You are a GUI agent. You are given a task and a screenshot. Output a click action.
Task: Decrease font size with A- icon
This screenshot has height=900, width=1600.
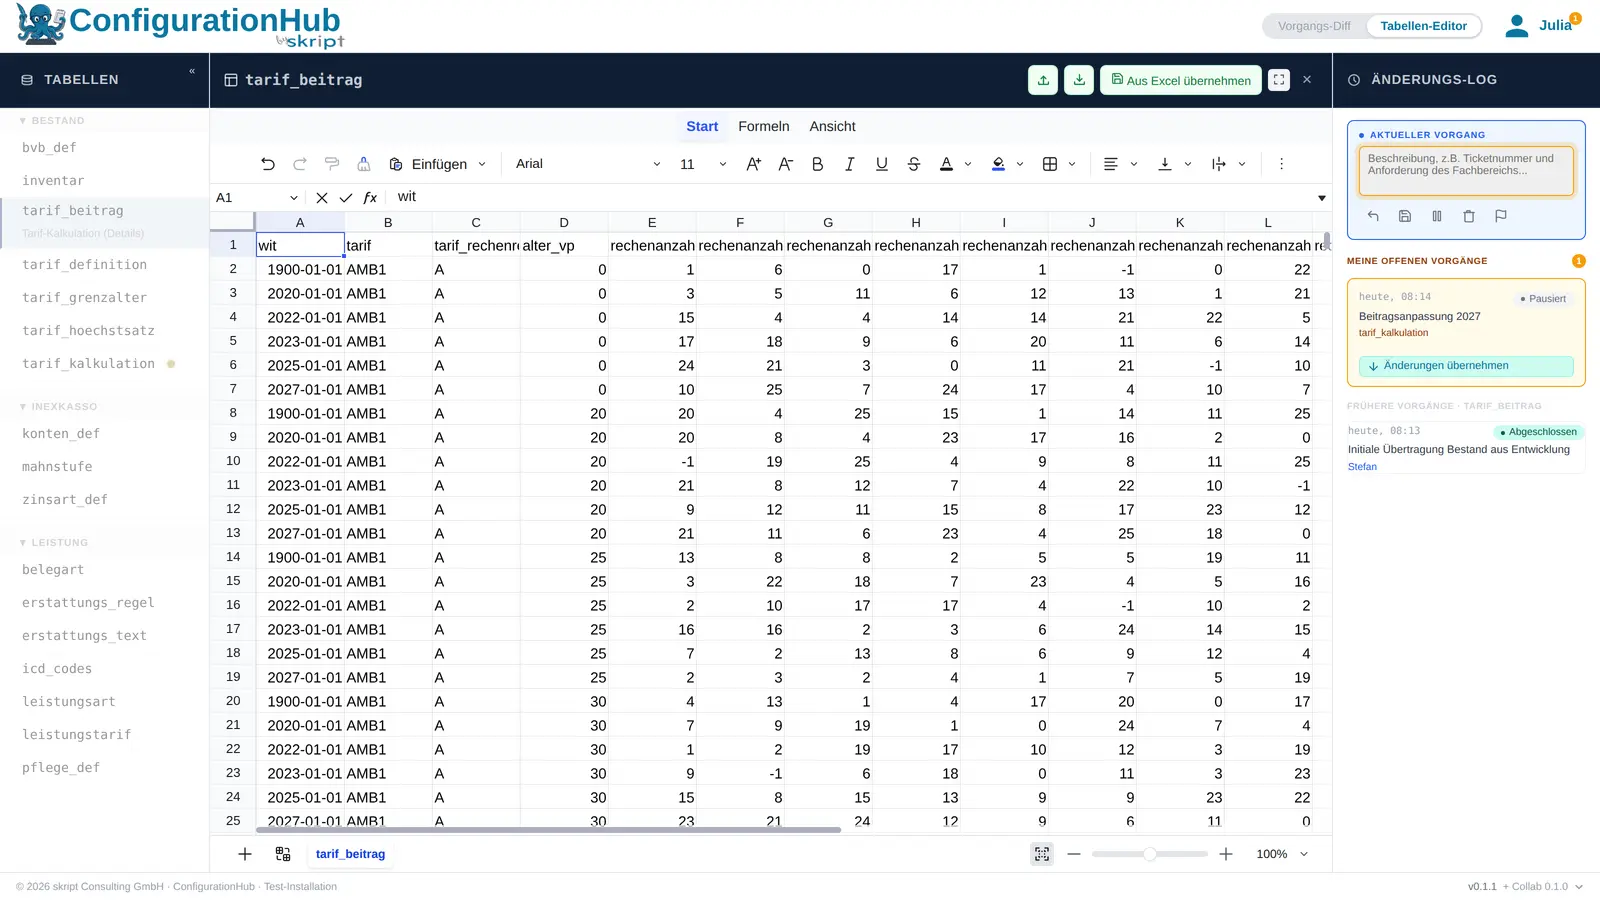786,164
